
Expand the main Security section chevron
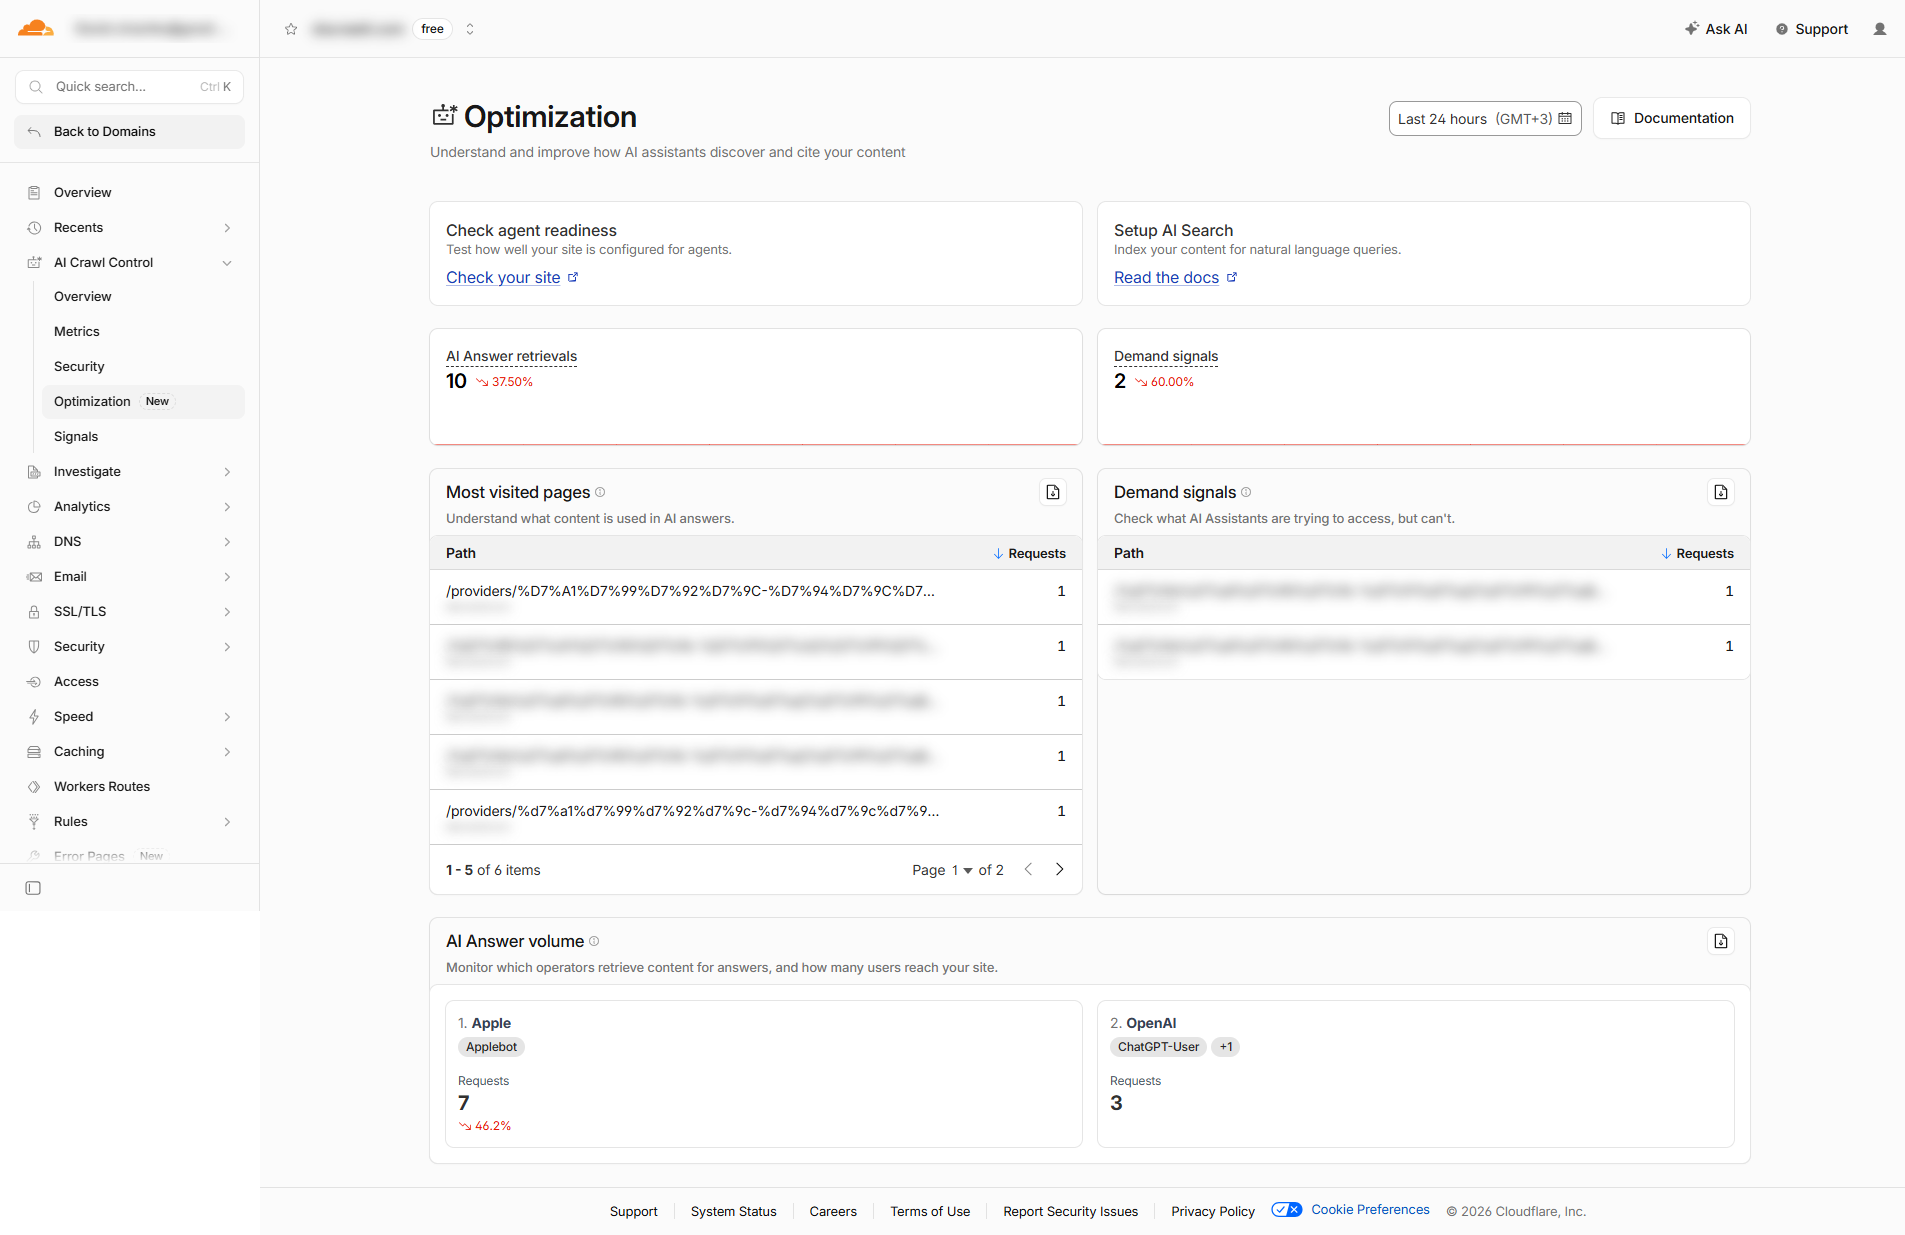click(x=228, y=647)
